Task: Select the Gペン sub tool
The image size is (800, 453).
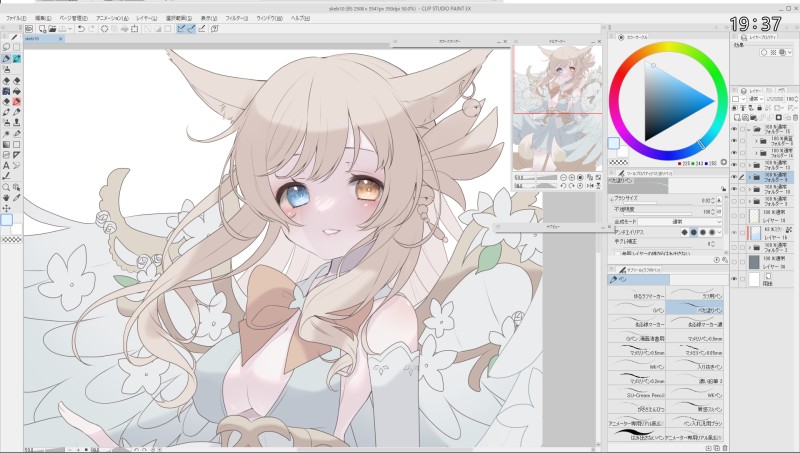Action: pyautogui.click(x=636, y=310)
